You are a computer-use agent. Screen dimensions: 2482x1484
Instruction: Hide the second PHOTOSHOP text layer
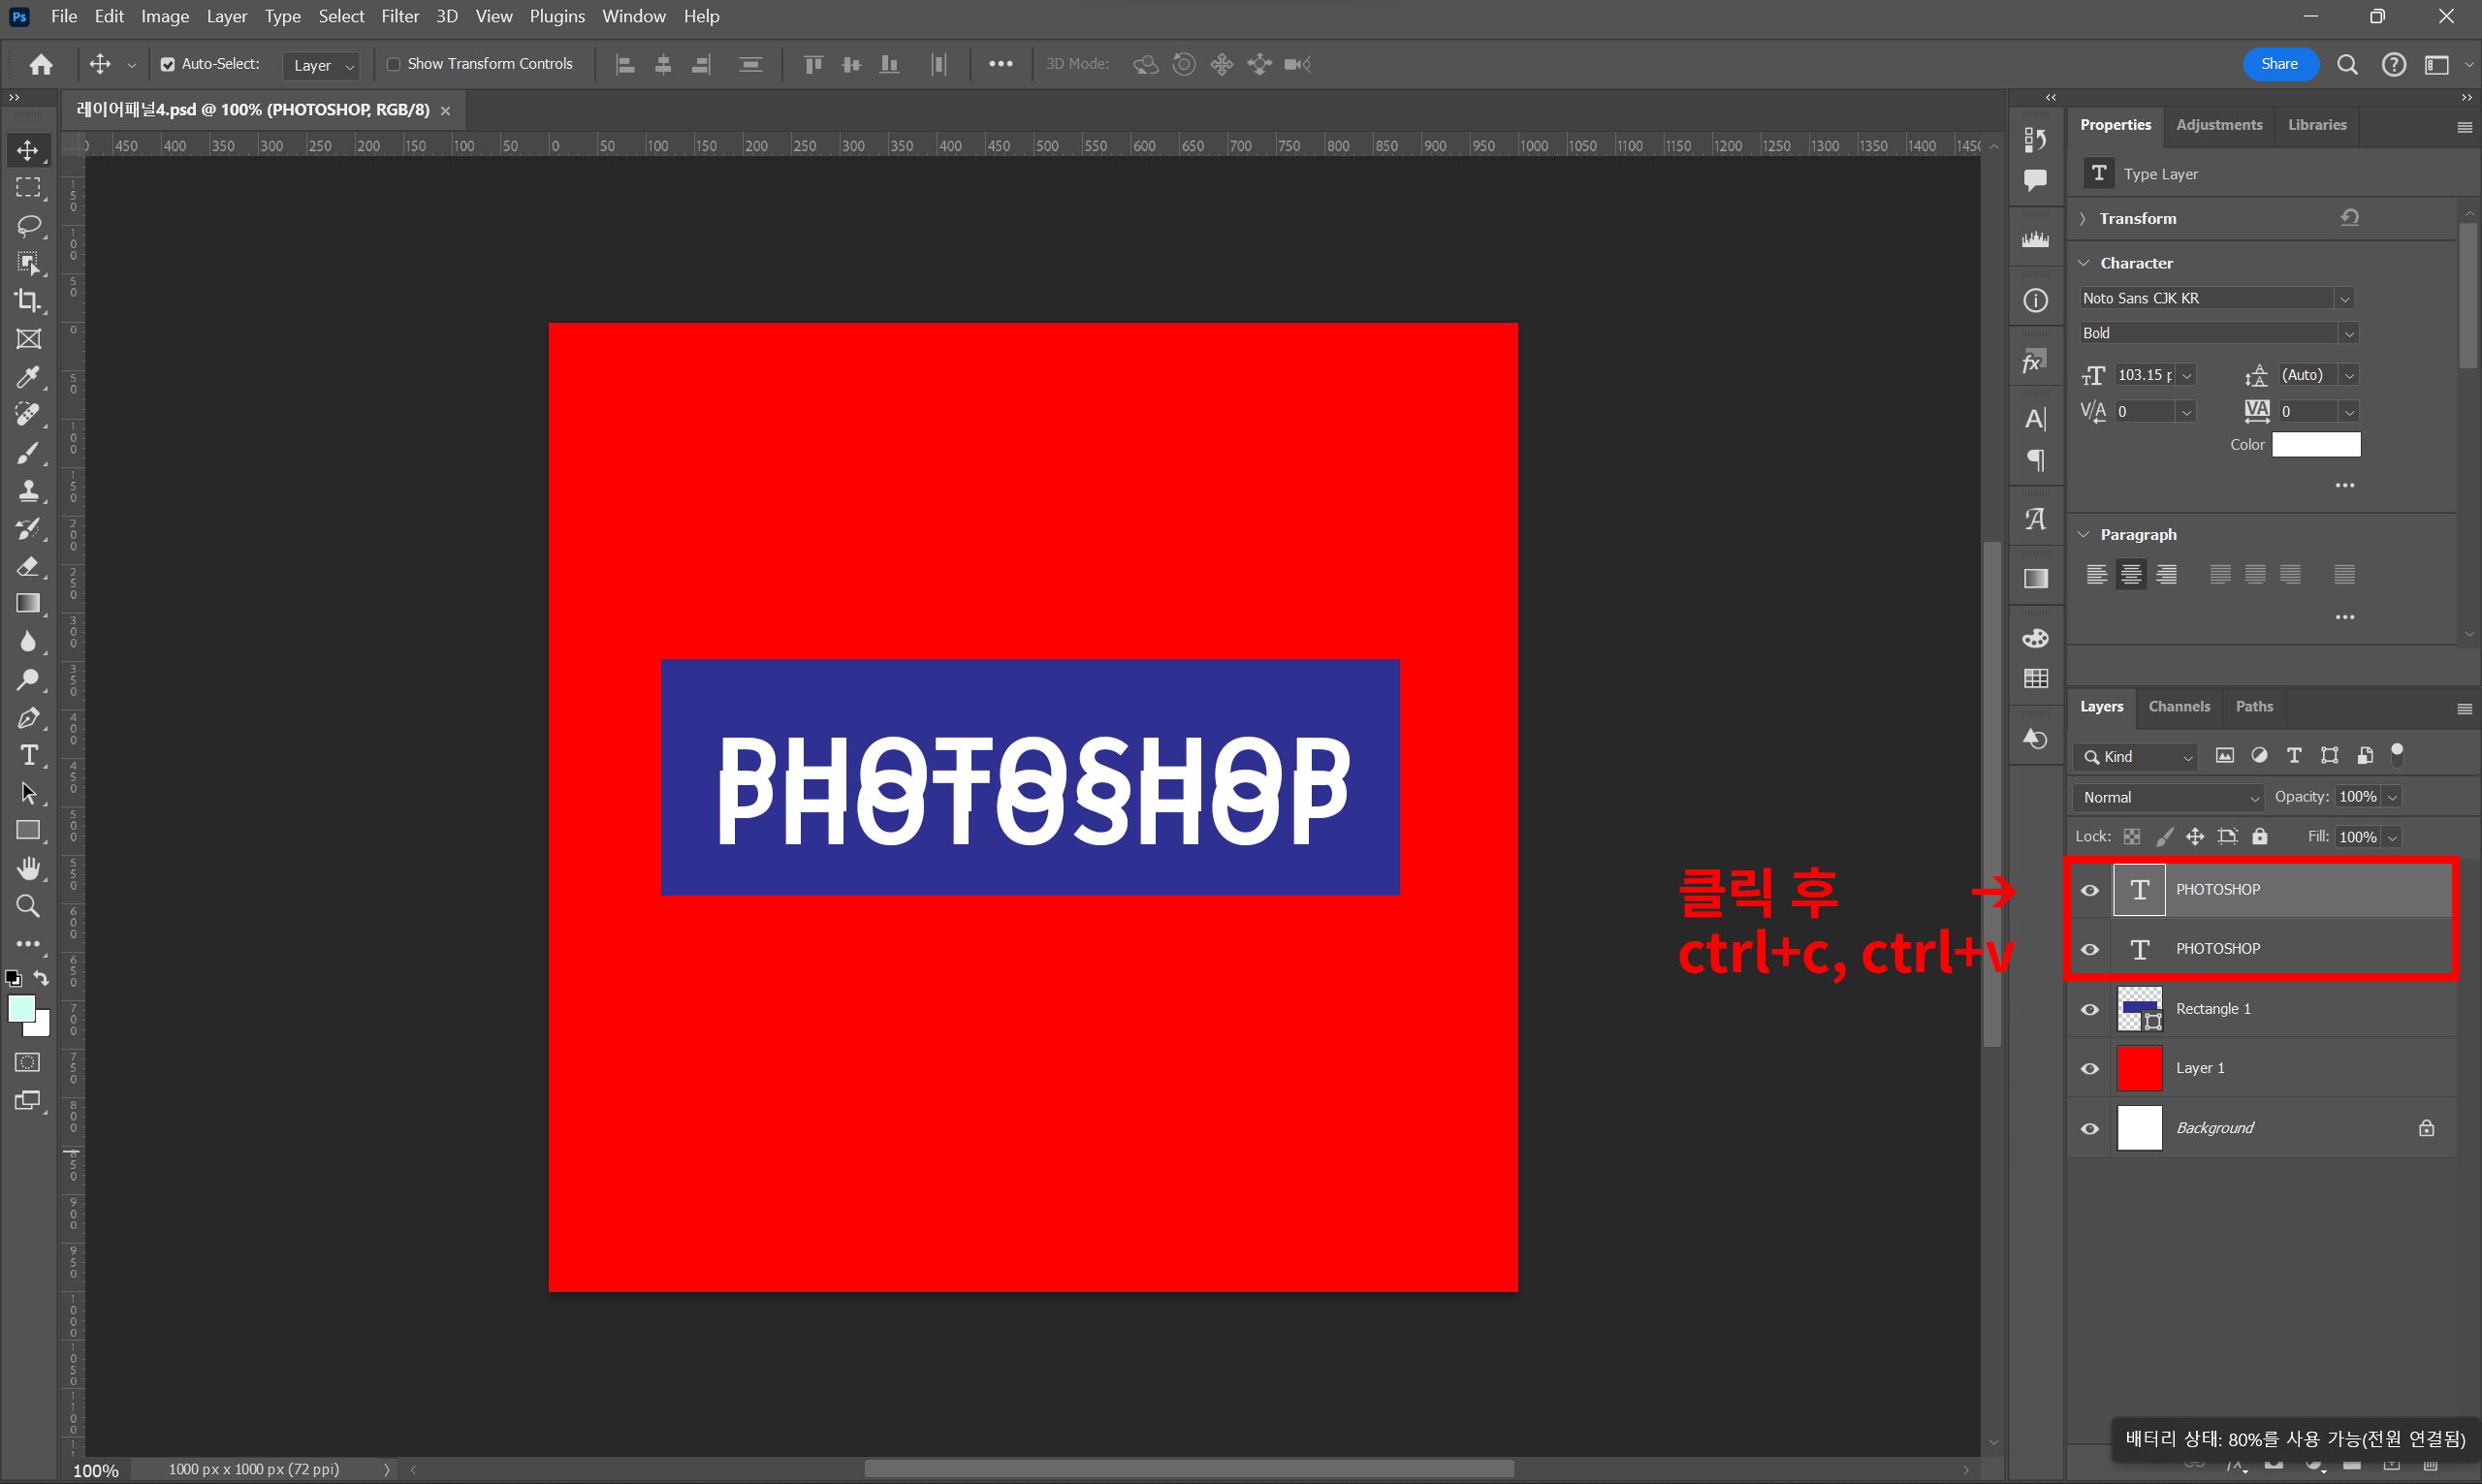[2089, 949]
